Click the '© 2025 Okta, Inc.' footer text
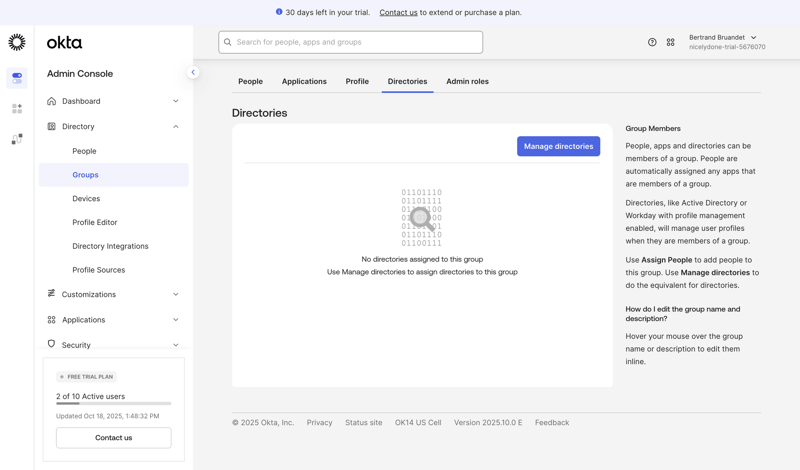 (x=263, y=423)
